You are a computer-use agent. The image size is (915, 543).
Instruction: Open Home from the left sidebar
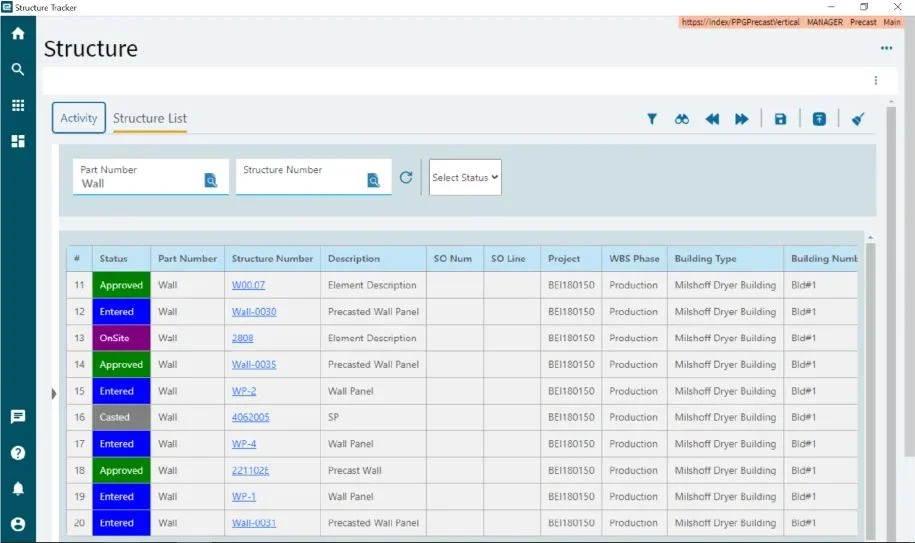18,33
